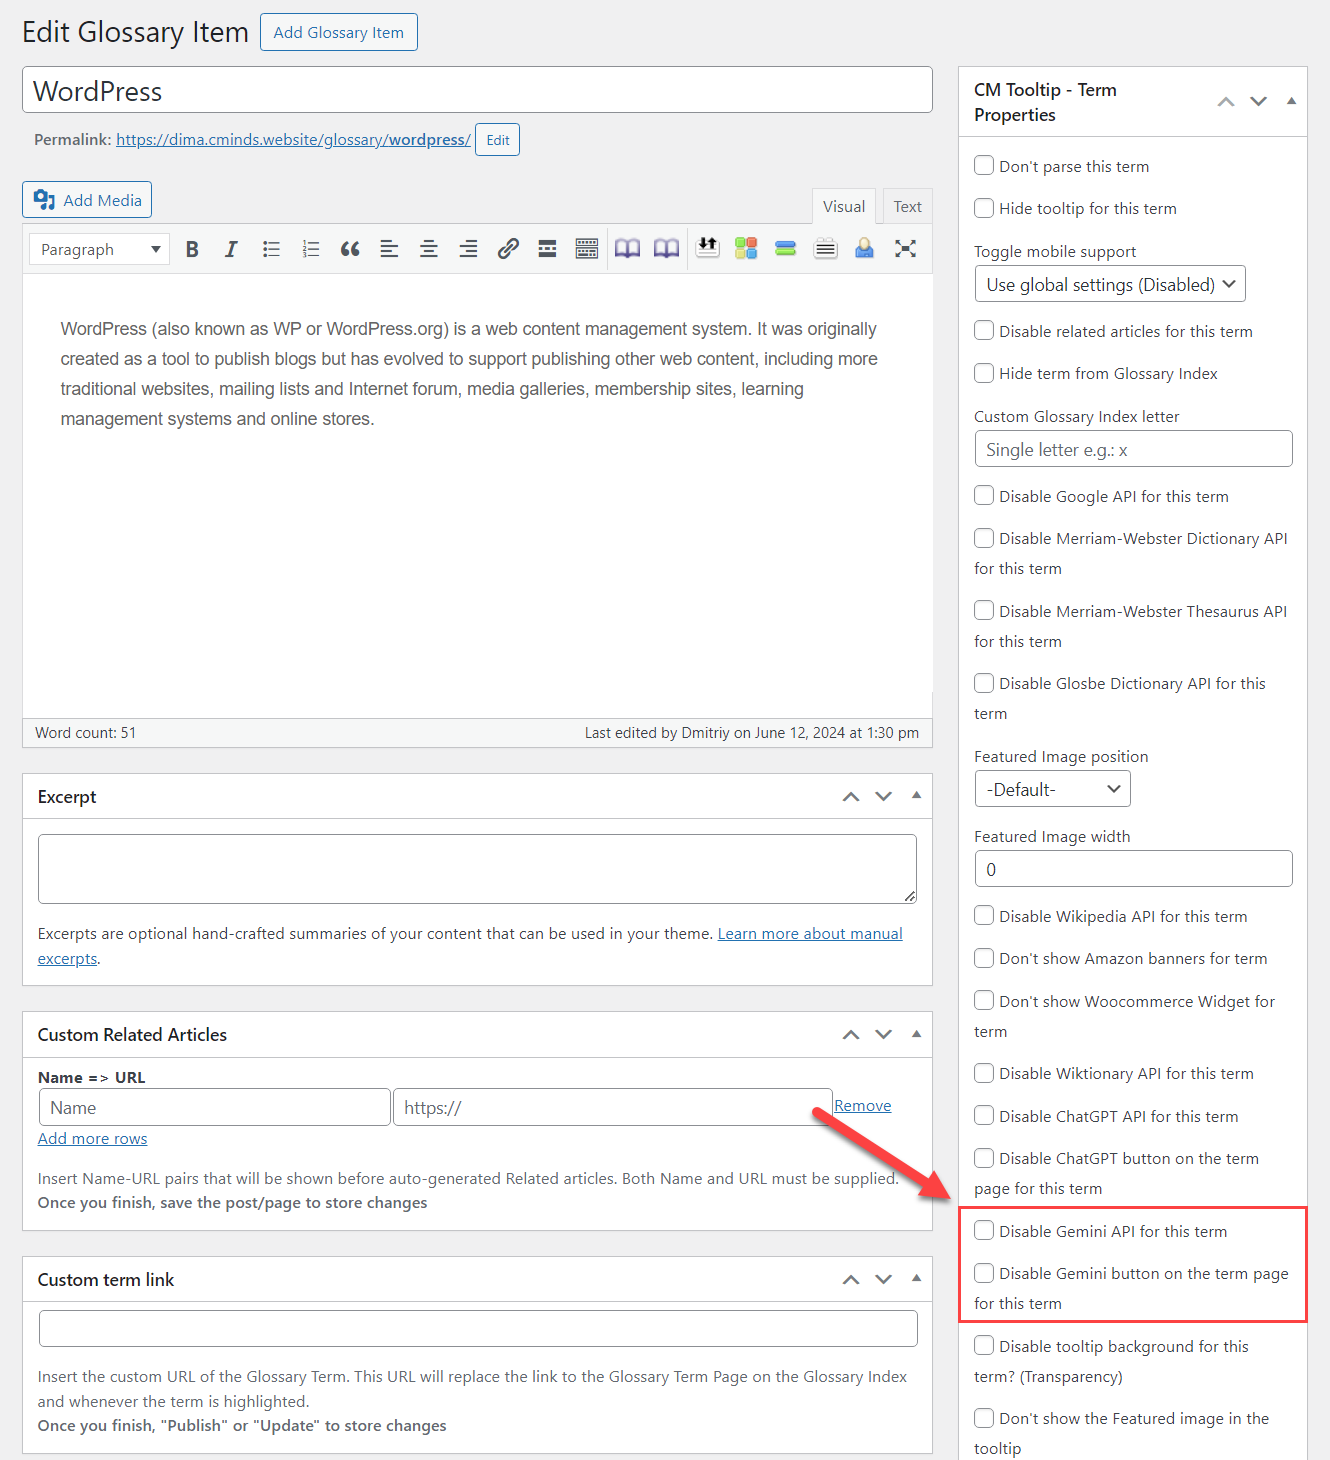The width and height of the screenshot is (1330, 1460).
Task: Remove the related article row
Action: tap(863, 1106)
